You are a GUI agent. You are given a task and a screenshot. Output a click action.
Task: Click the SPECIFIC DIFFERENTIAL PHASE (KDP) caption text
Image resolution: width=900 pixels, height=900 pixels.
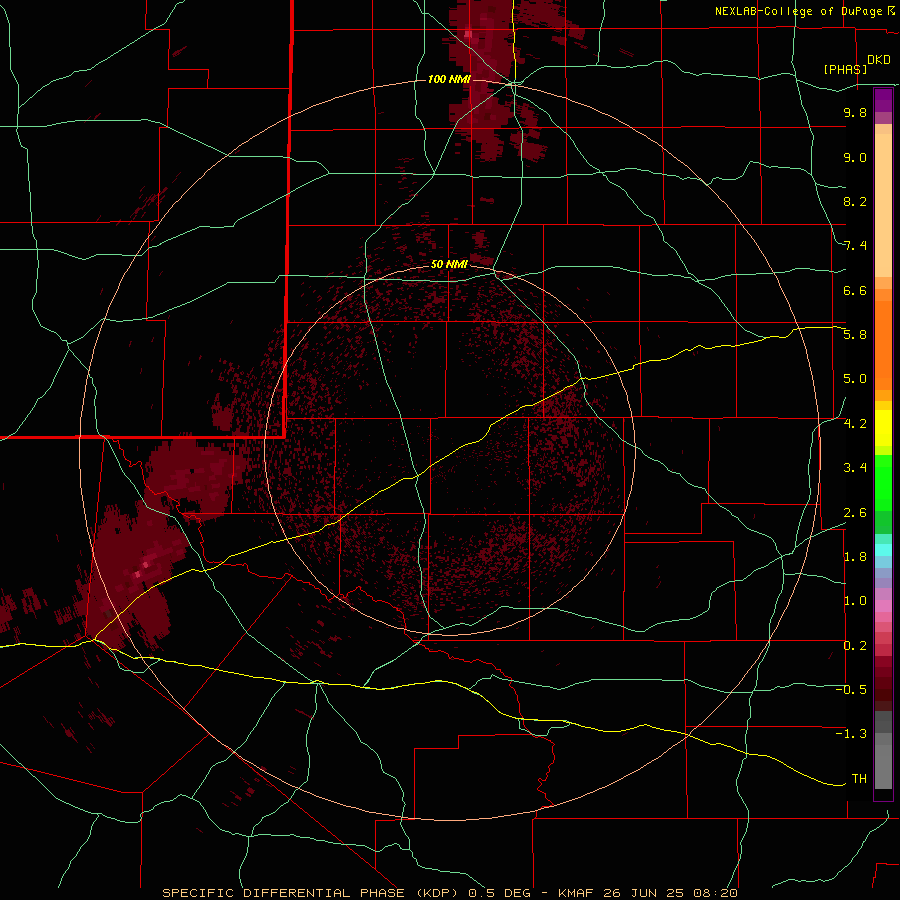tap(310, 893)
